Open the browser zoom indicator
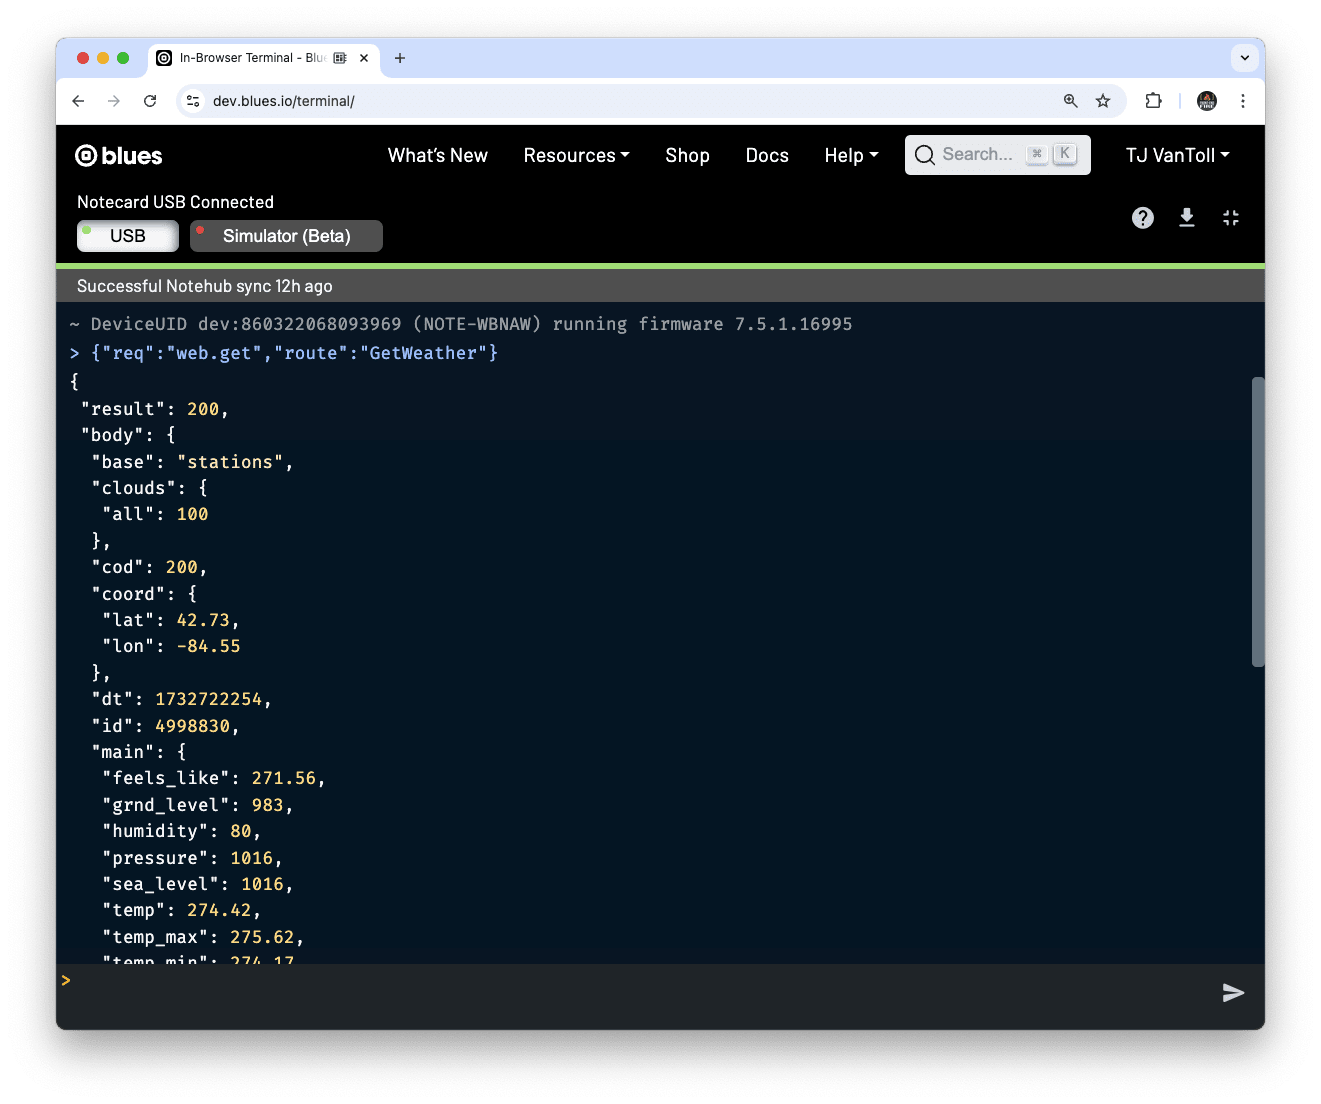1321x1104 pixels. [x=1071, y=101]
